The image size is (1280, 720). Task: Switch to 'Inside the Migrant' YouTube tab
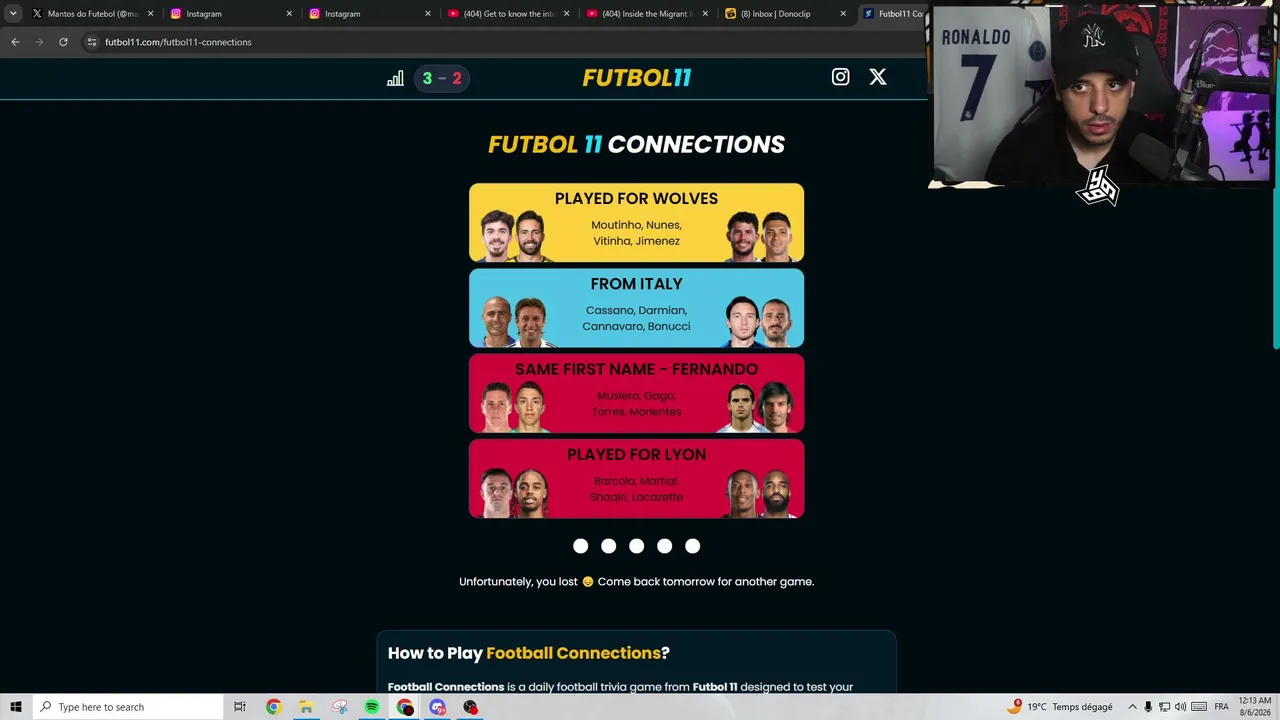[x=647, y=14]
